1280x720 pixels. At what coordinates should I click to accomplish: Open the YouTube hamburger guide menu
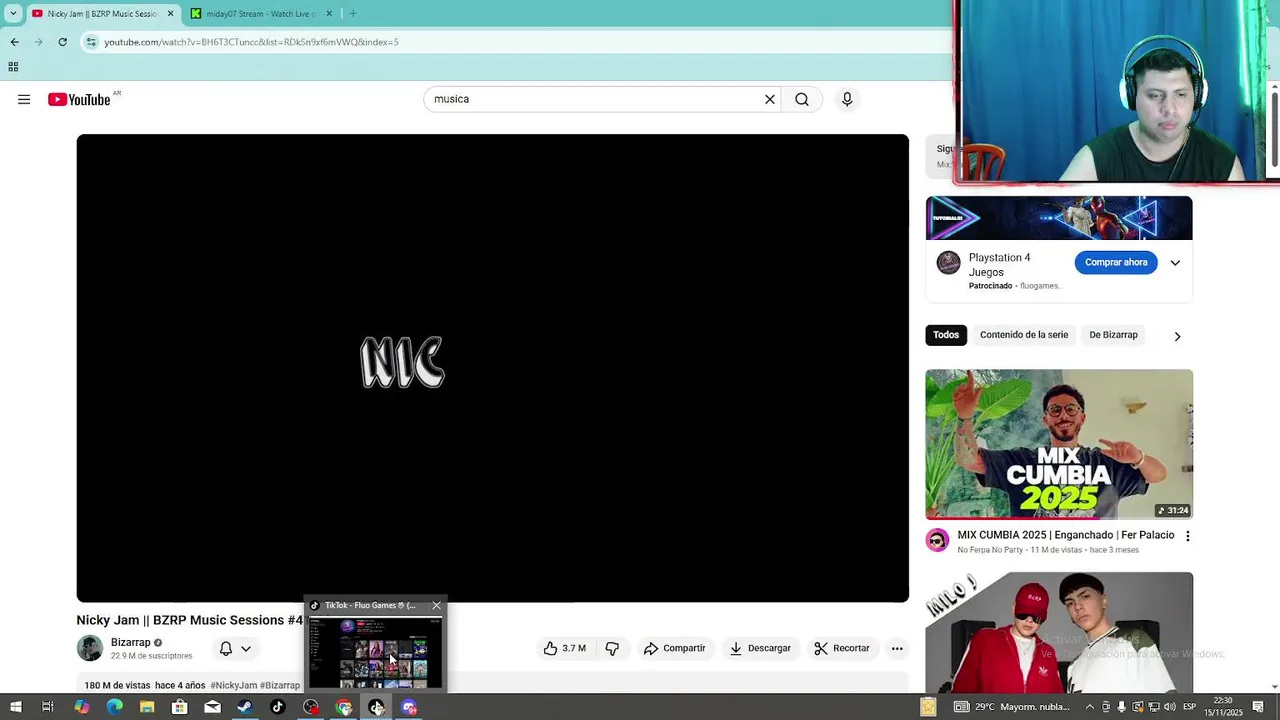(24, 99)
